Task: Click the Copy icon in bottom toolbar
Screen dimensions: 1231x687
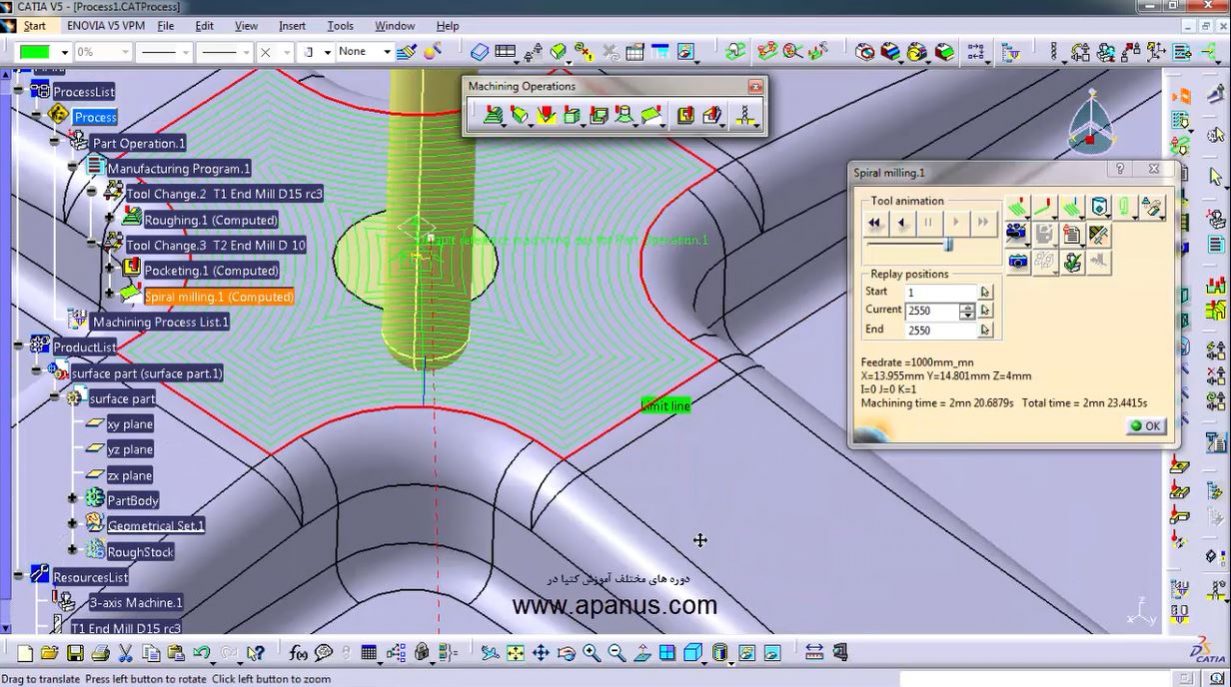Action: point(151,653)
